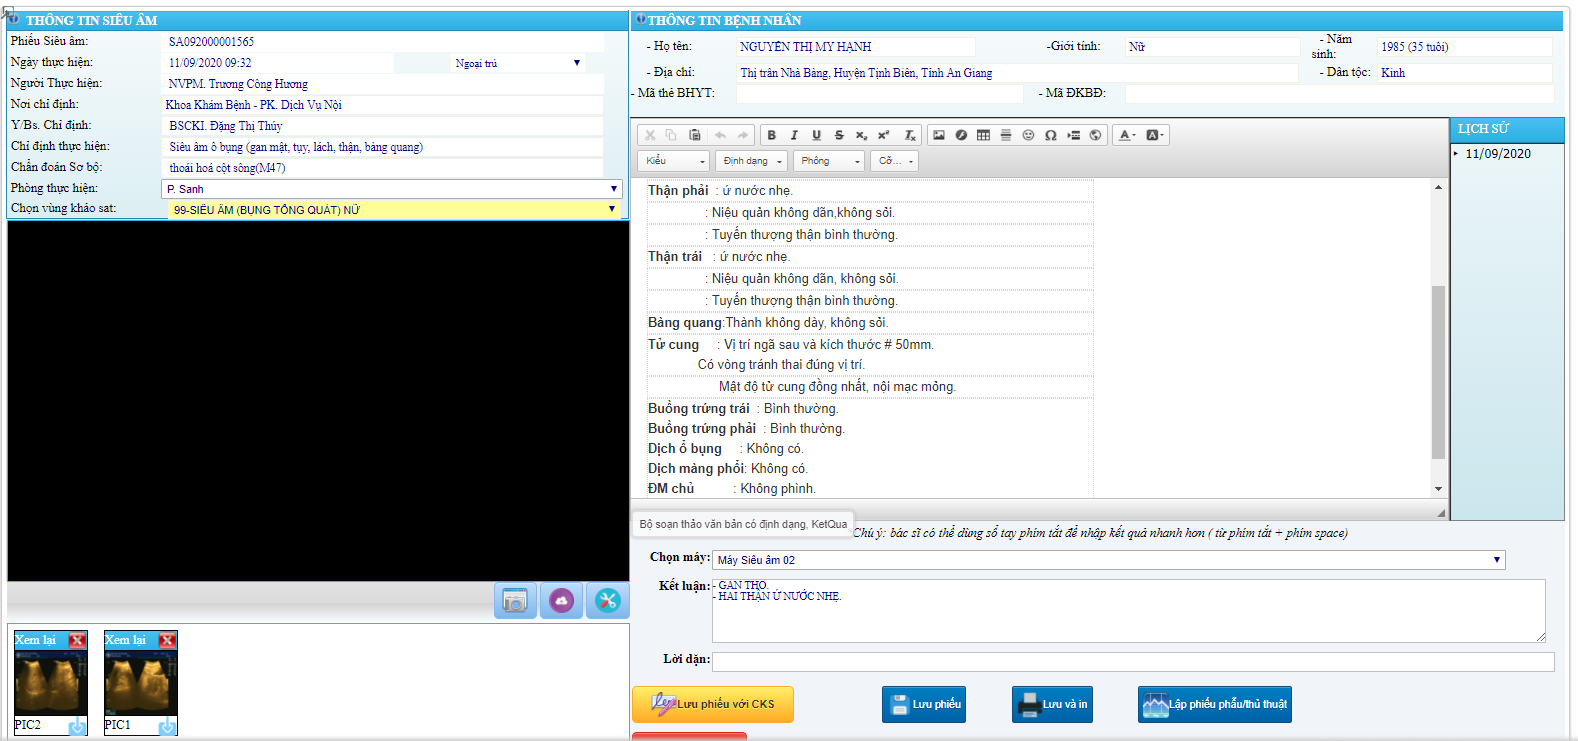Image resolution: width=1578 pixels, height=741 pixels.
Task: Click the 'Lời dặn' input field
Action: 1132,661
